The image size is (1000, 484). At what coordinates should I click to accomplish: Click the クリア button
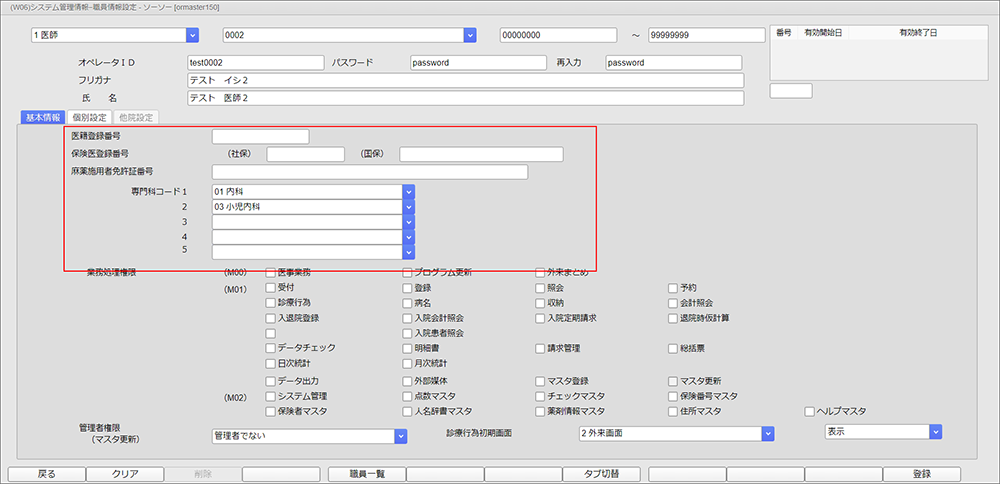125,474
